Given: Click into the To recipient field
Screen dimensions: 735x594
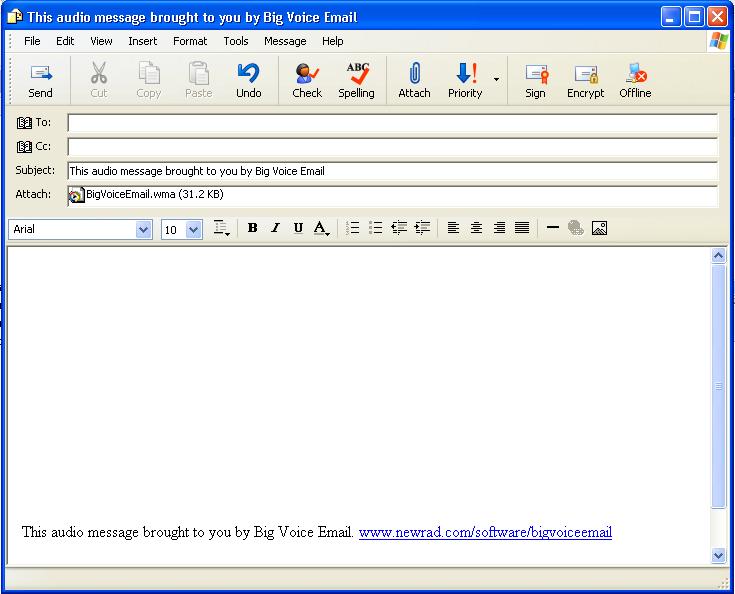Looking at the screenshot, I should [x=393, y=123].
